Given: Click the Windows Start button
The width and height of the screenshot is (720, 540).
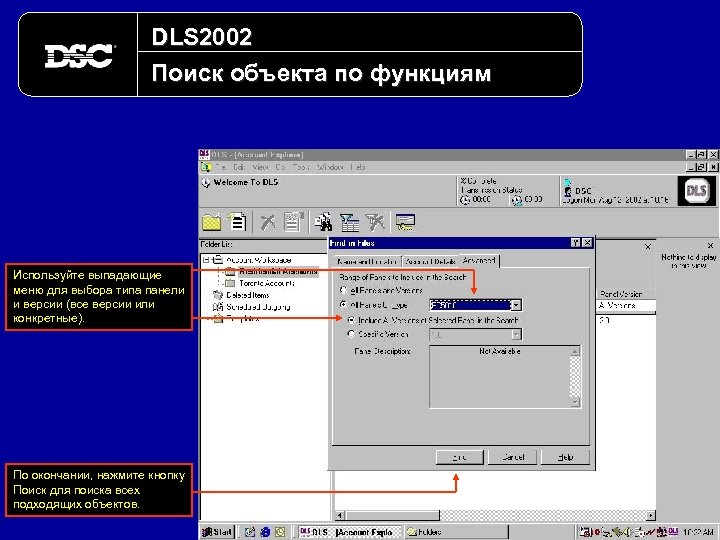Looking at the screenshot, I should 218,532.
